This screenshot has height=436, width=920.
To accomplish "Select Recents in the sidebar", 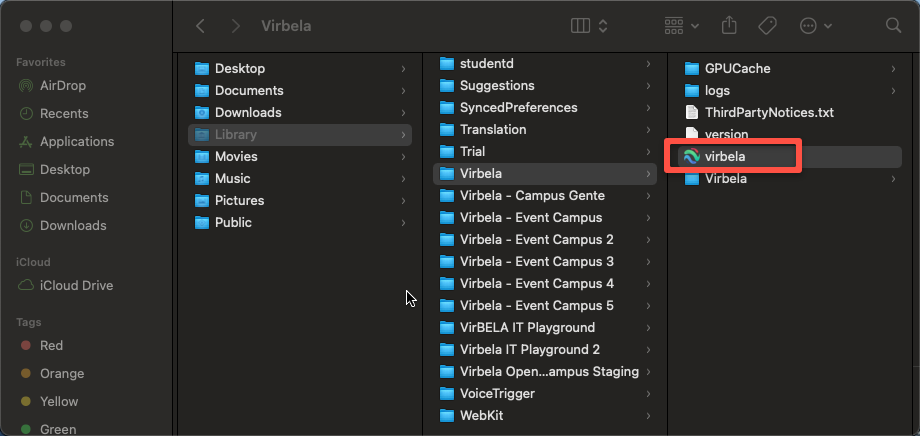I will coord(64,113).
